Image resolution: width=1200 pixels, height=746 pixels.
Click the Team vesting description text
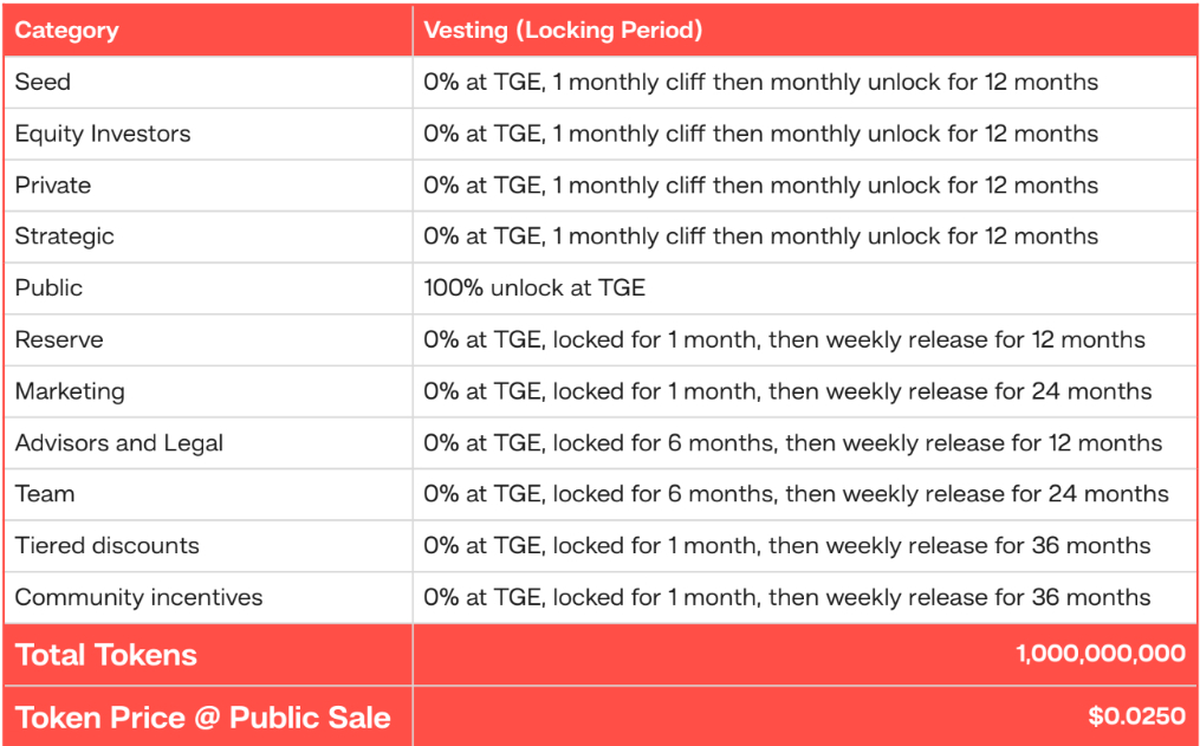[x=796, y=494]
